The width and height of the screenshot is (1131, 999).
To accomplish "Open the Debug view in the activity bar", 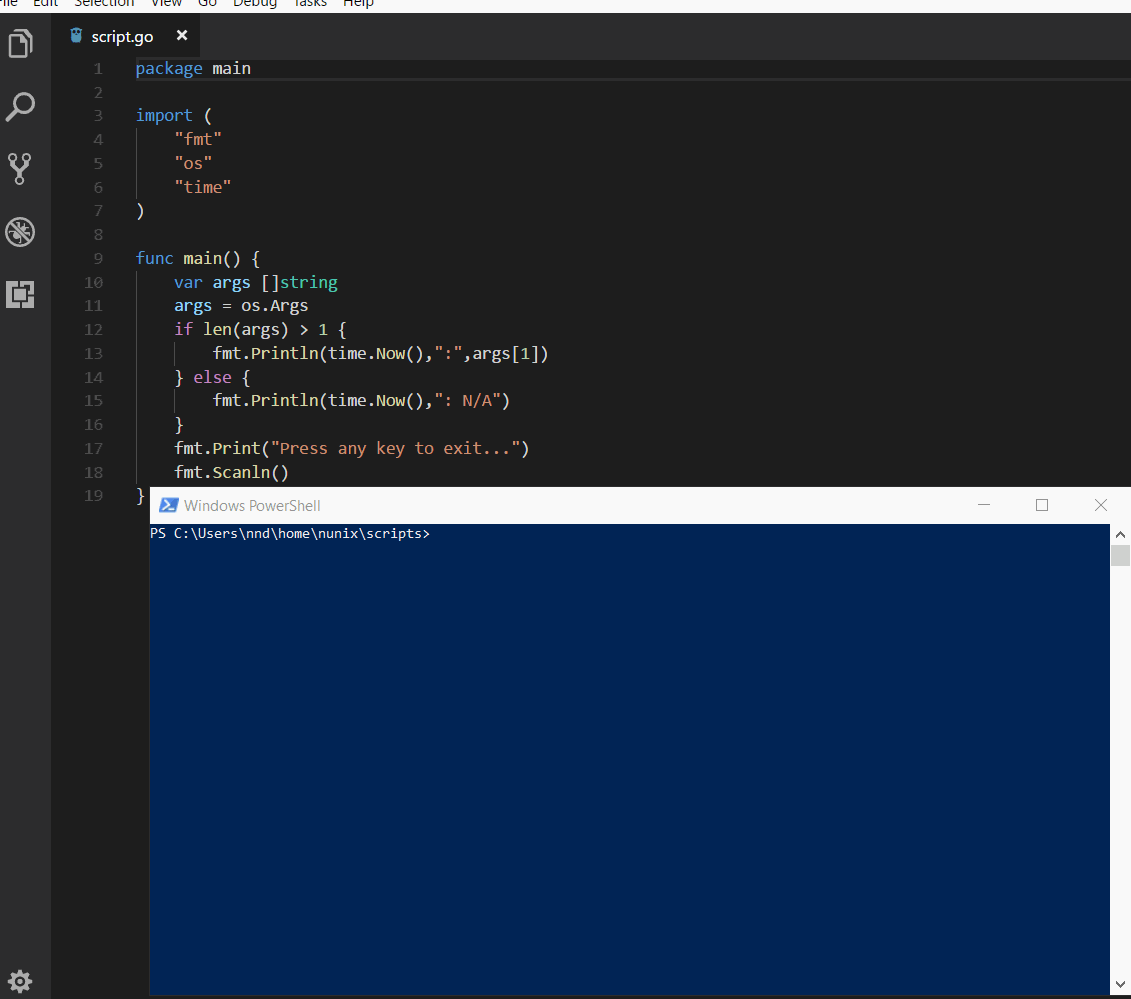I will coord(20,231).
